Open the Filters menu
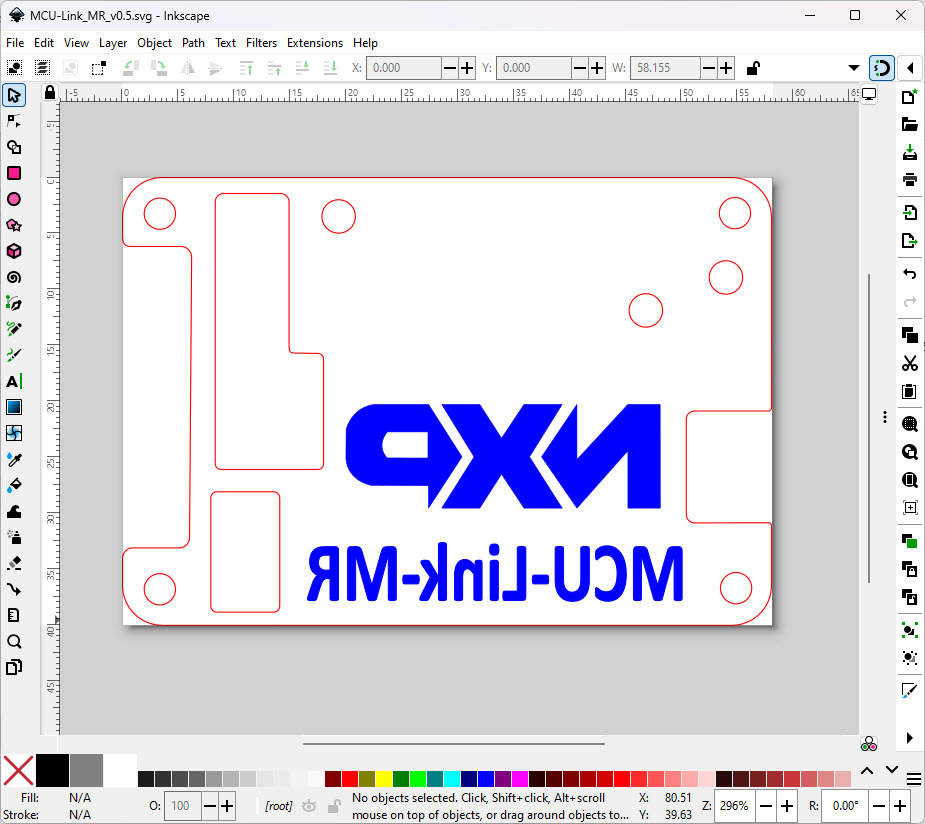 [261, 43]
